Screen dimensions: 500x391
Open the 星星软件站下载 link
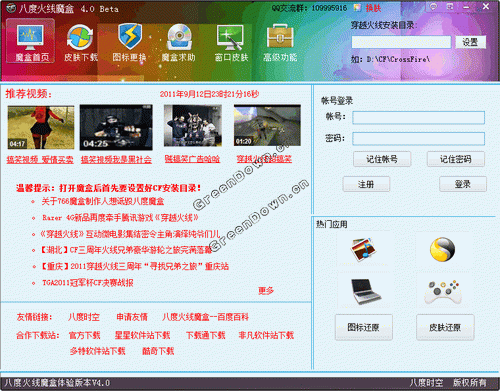142,335
